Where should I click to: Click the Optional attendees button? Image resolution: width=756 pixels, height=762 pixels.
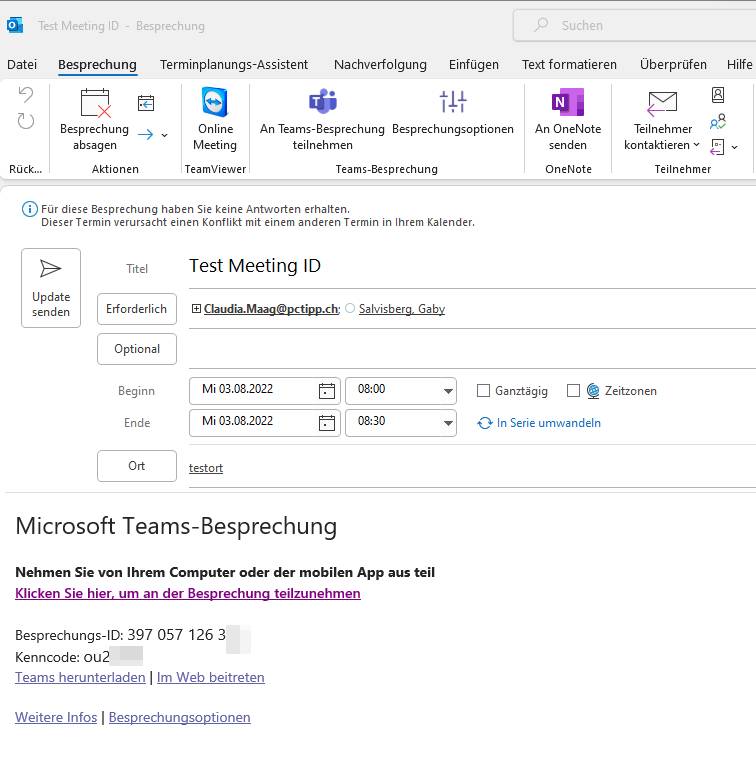(x=137, y=349)
